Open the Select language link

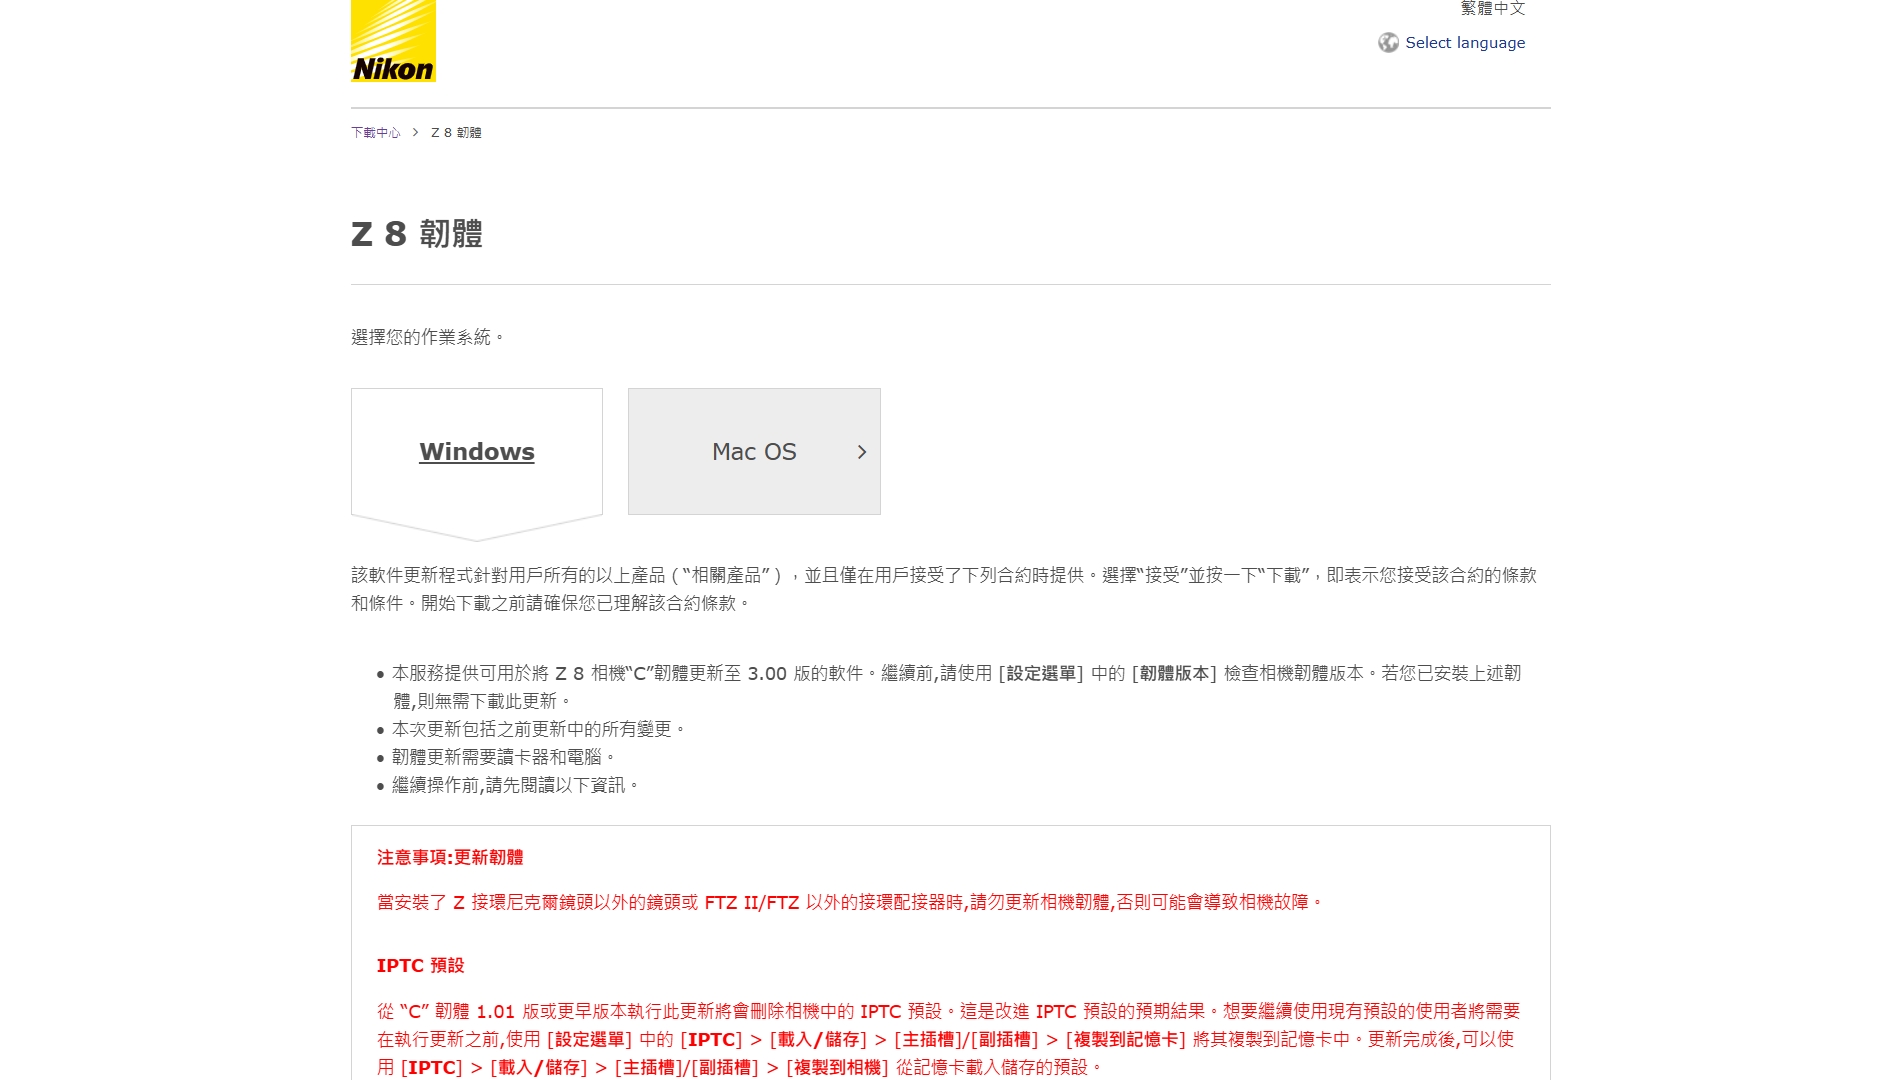(1465, 43)
